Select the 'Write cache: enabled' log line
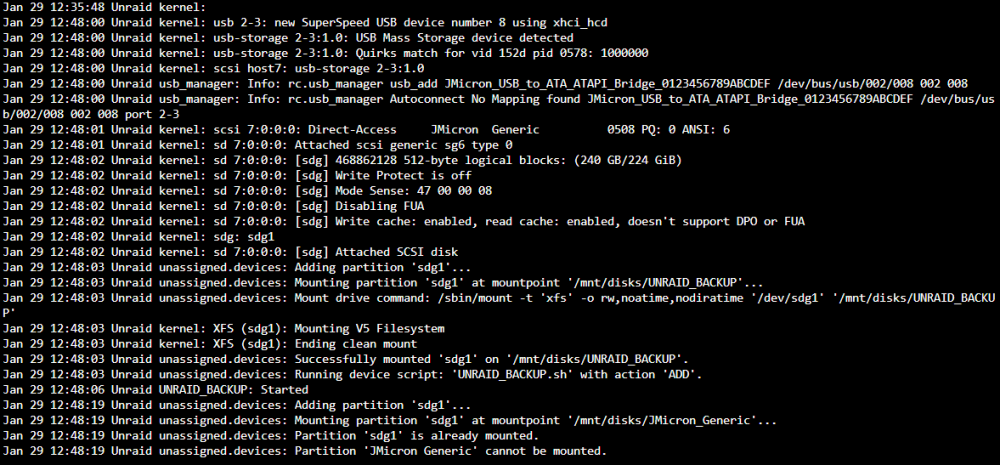 pyautogui.click(x=404, y=221)
